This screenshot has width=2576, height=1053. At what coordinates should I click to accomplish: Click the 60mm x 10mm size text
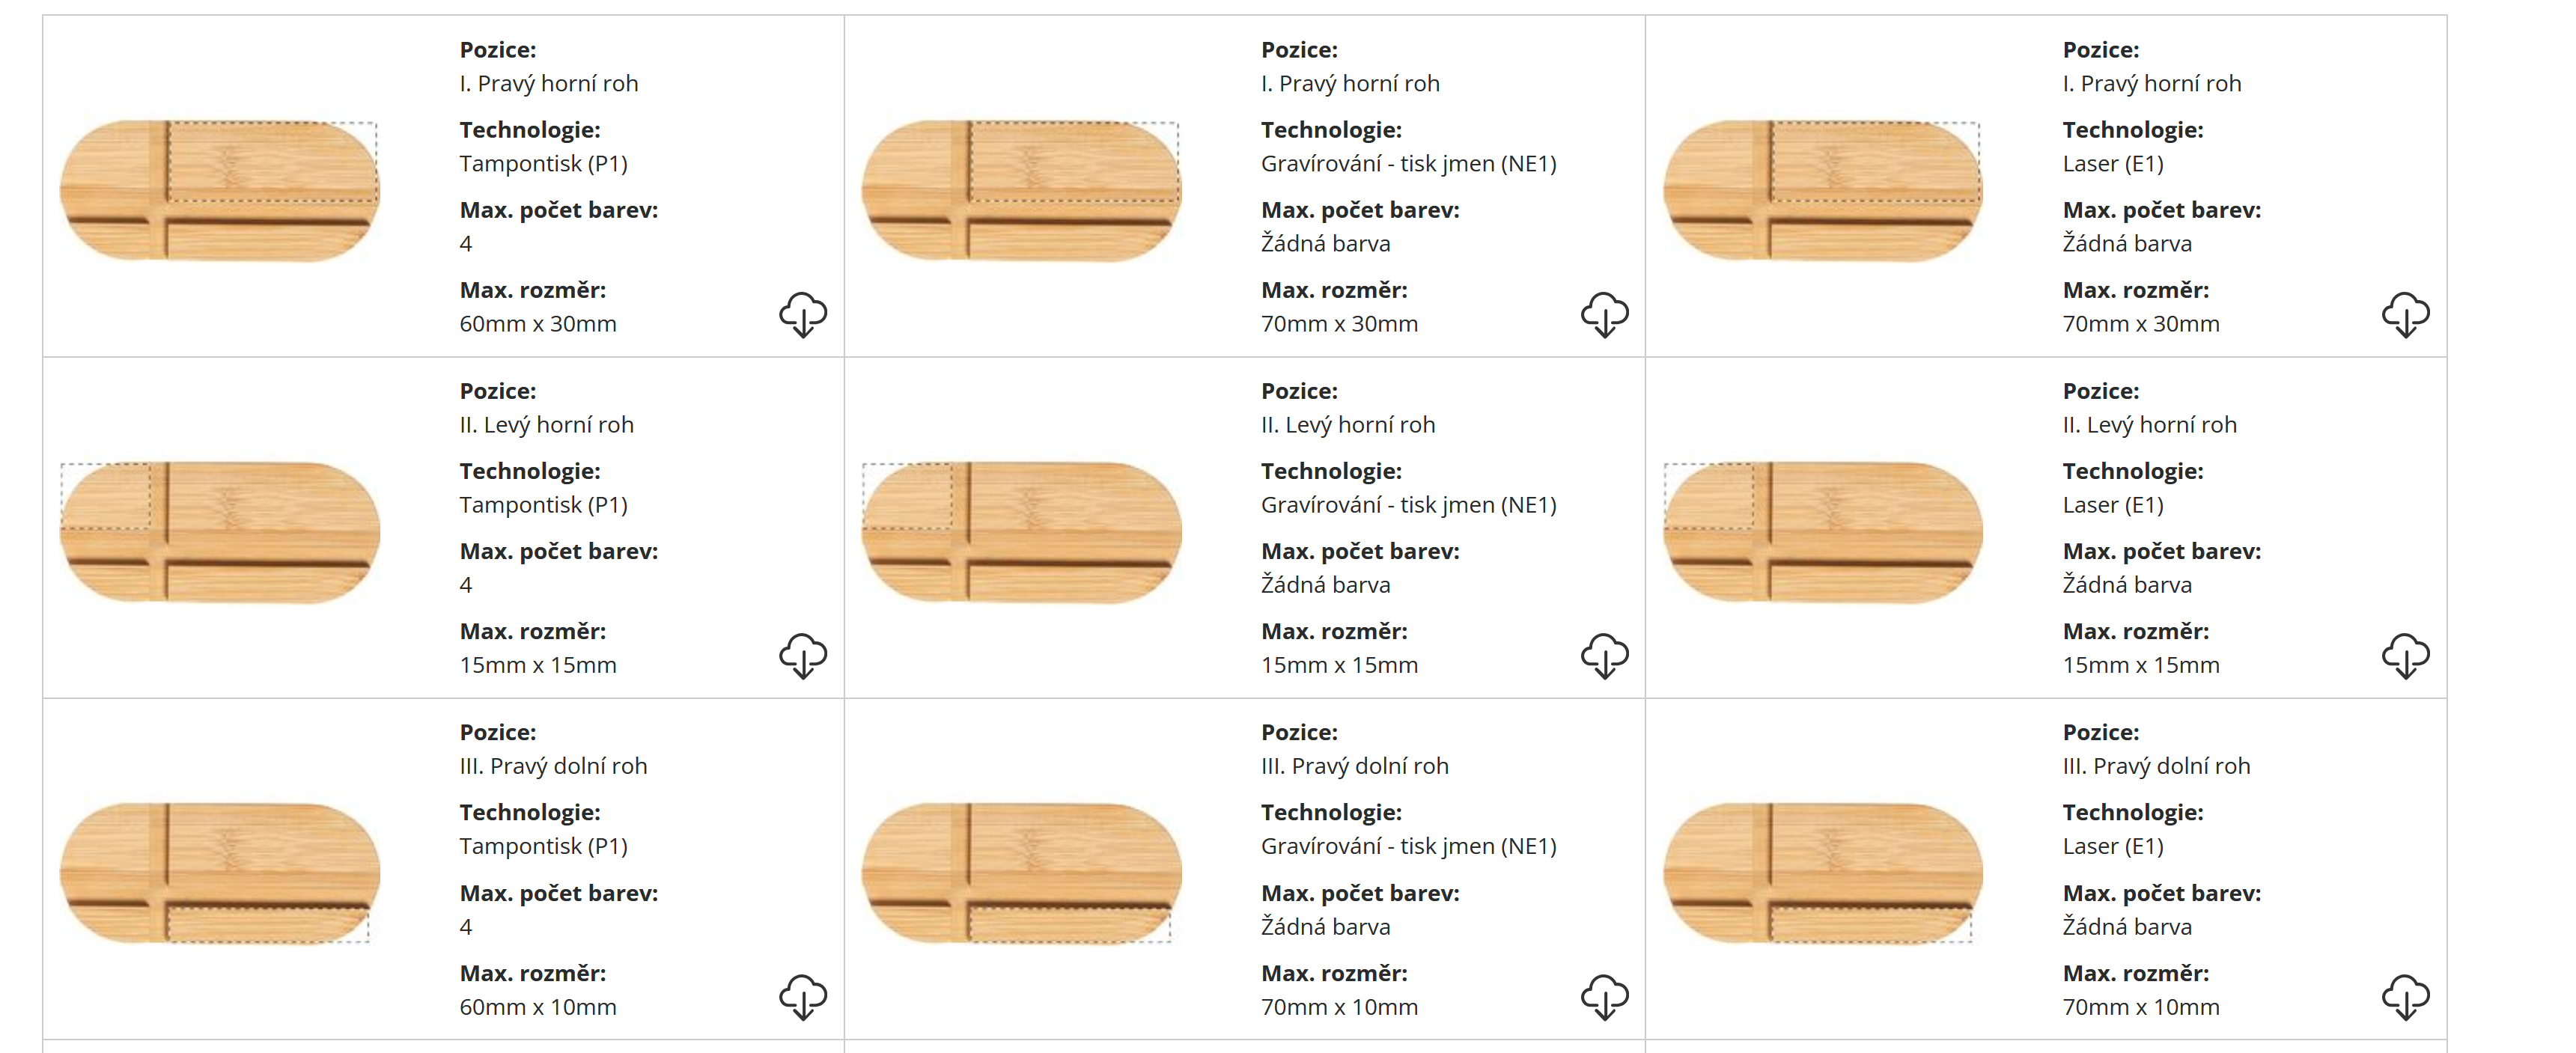click(538, 1007)
